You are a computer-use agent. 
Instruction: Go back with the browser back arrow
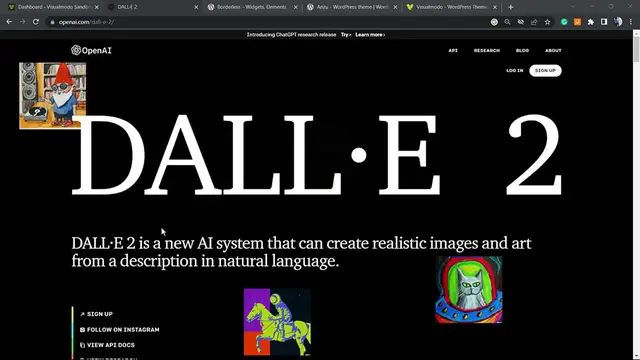[x=9, y=22]
